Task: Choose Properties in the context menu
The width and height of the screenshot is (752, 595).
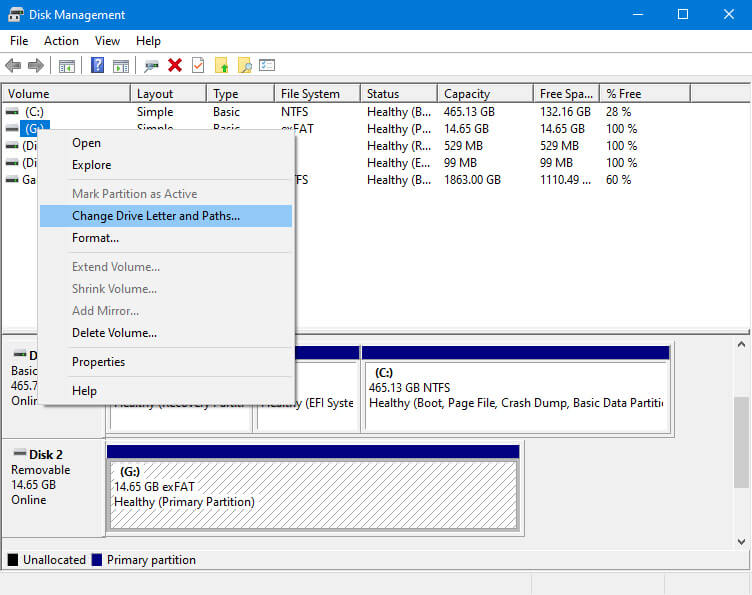Action: pyautogui.click(x=166, y=362)
